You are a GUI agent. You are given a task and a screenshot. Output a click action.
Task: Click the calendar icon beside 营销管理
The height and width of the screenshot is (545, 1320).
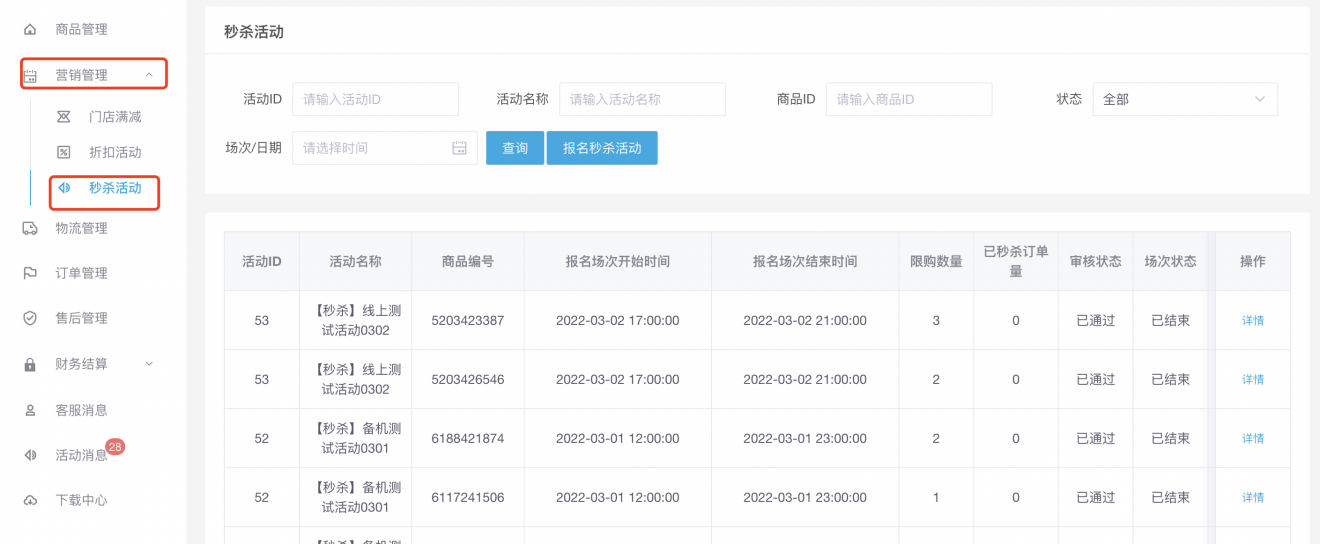pyautogui.click(x=30, y=76)
